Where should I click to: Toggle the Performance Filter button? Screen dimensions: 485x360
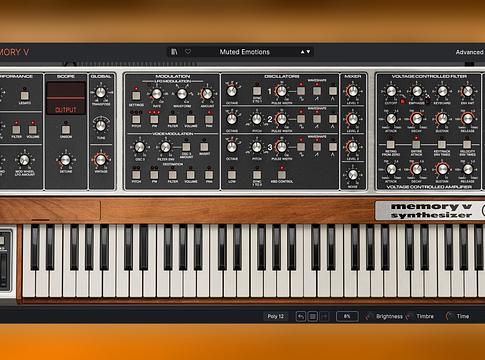(16, 129)
